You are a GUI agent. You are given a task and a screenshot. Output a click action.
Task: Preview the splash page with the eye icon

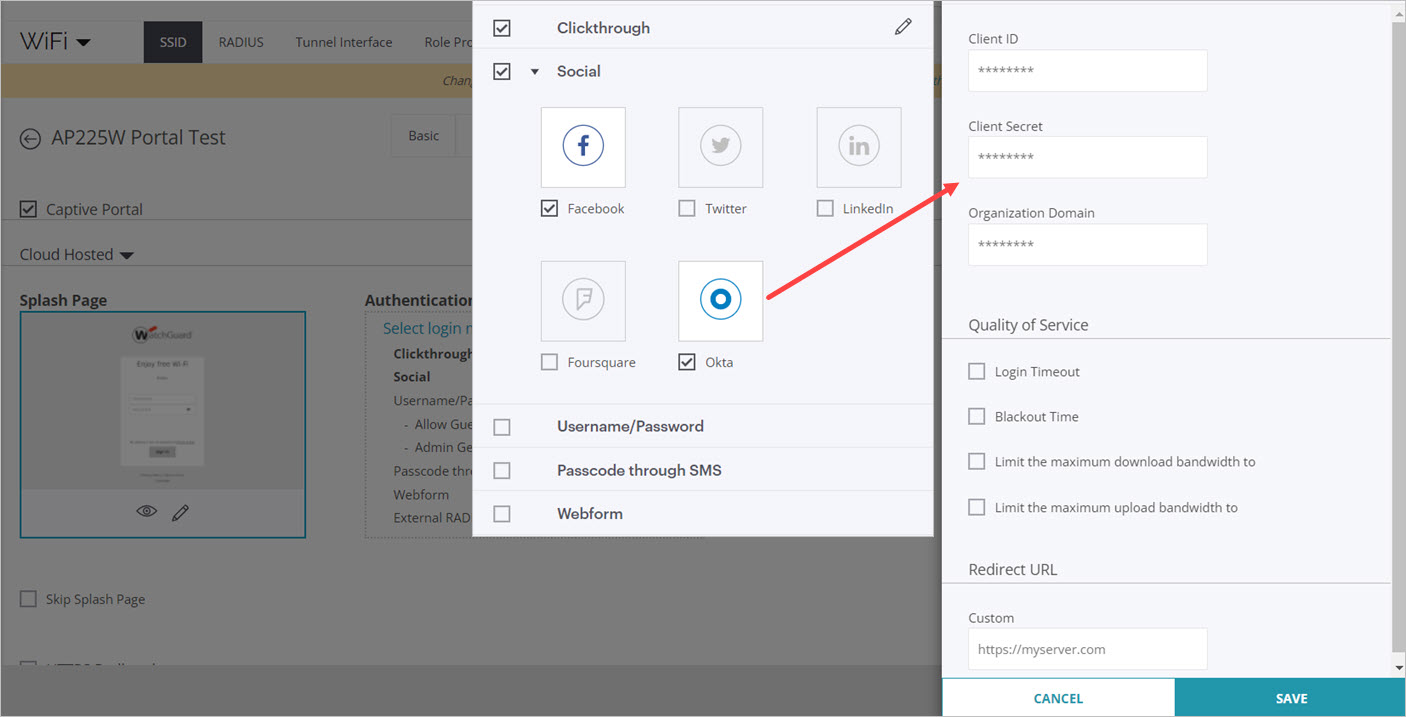point(146,511)
